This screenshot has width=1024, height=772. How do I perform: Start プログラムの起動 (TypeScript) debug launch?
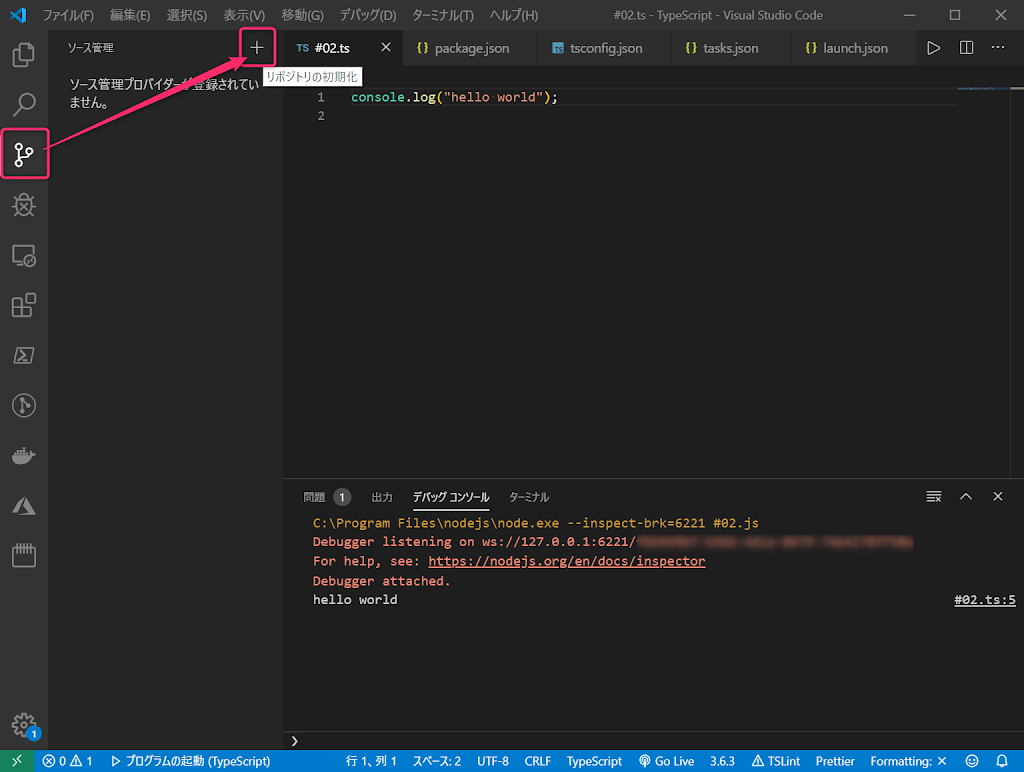coord(190,761)
